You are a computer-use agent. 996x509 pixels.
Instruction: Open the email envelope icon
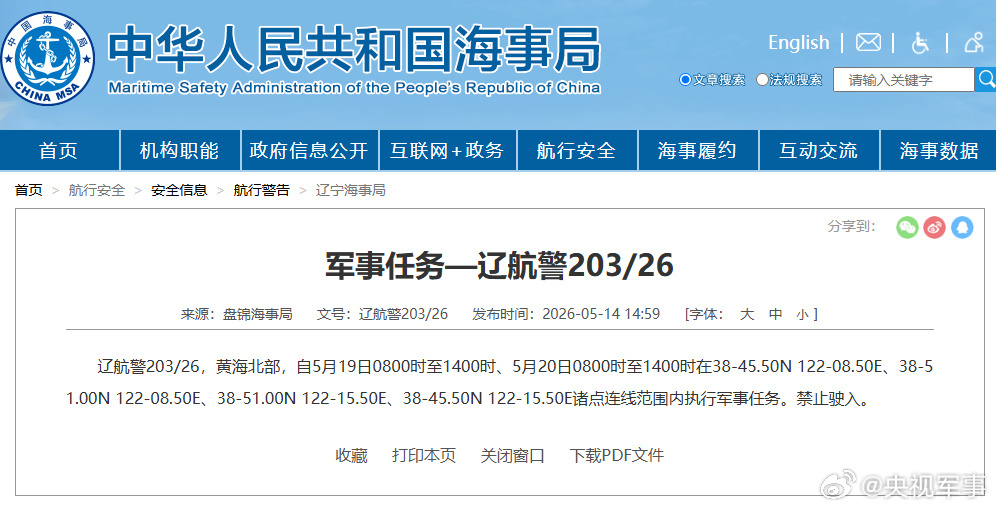pyautogui.click(x=868, y=43)
